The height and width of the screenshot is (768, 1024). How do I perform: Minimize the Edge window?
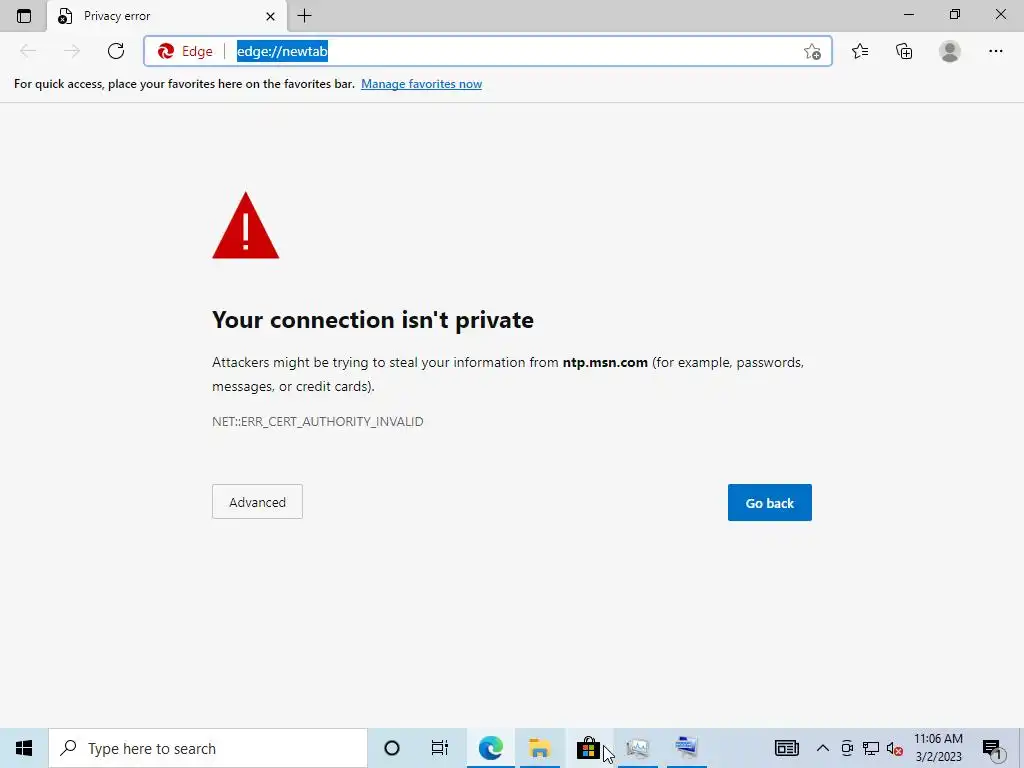click(908, 14)
